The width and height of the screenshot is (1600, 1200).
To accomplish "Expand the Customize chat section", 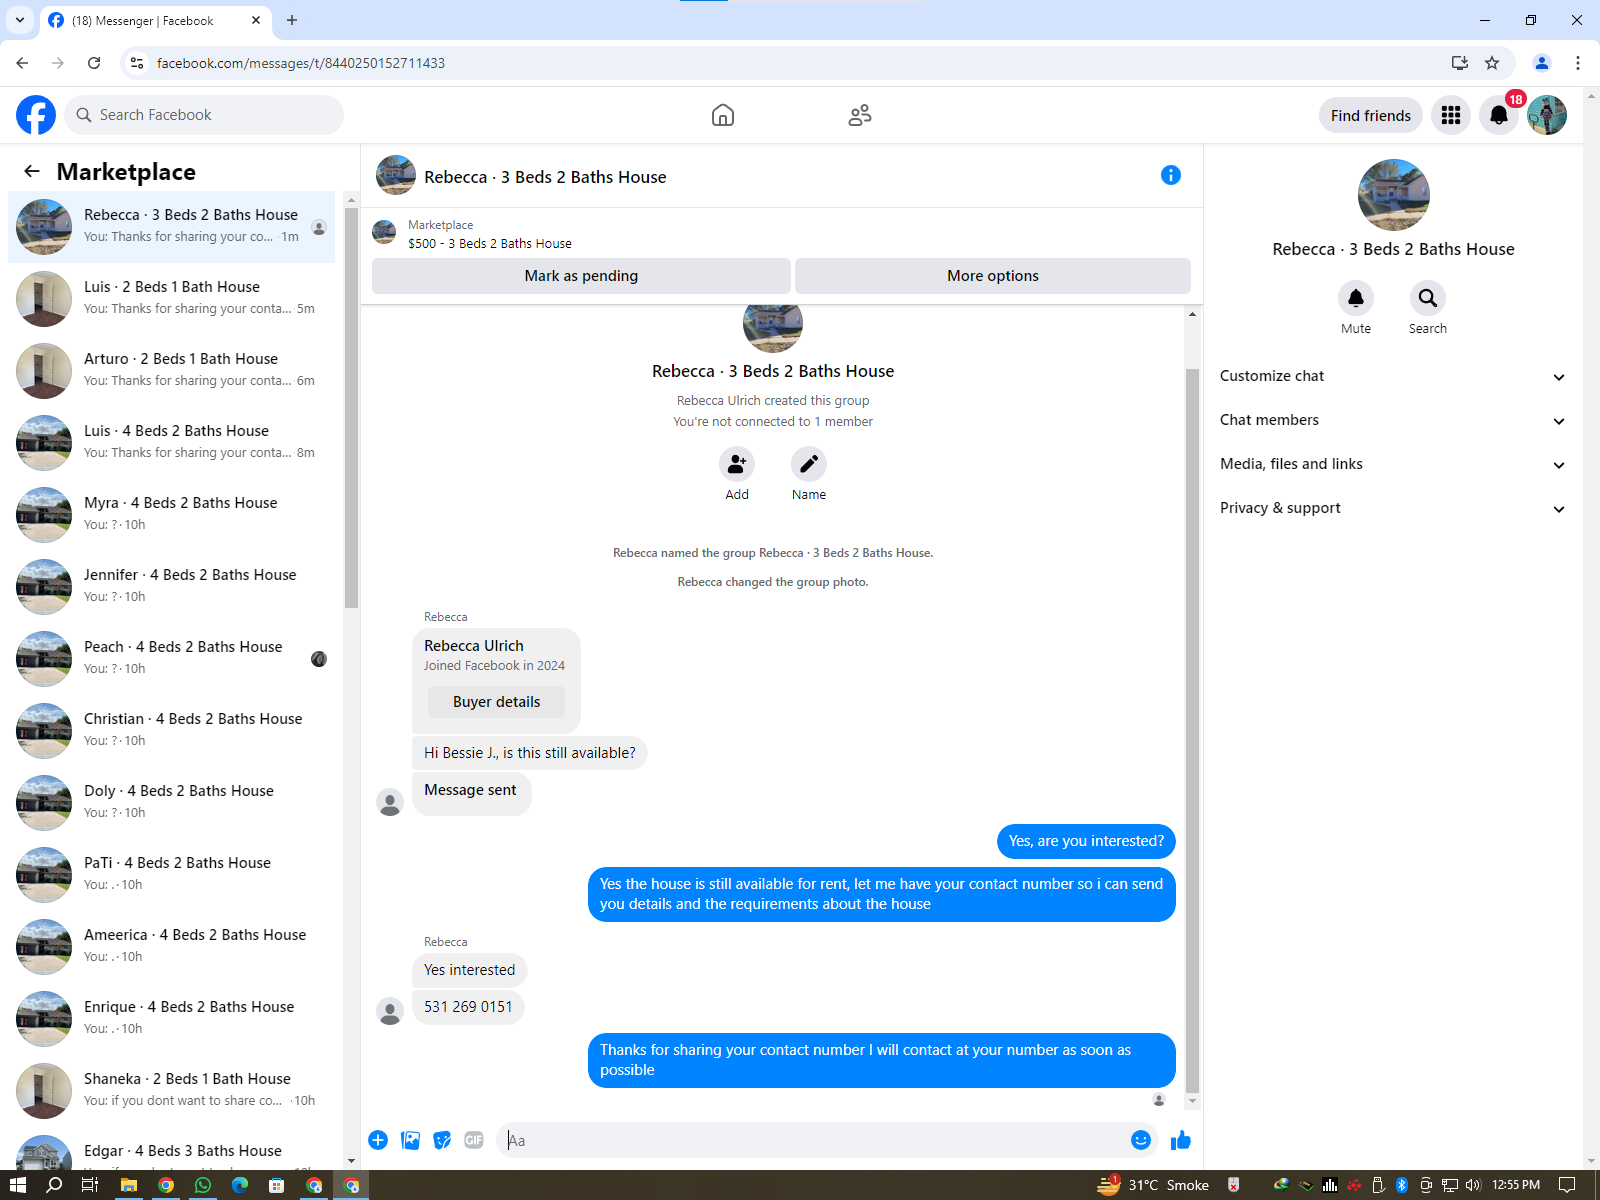I will pos(1392,376).
